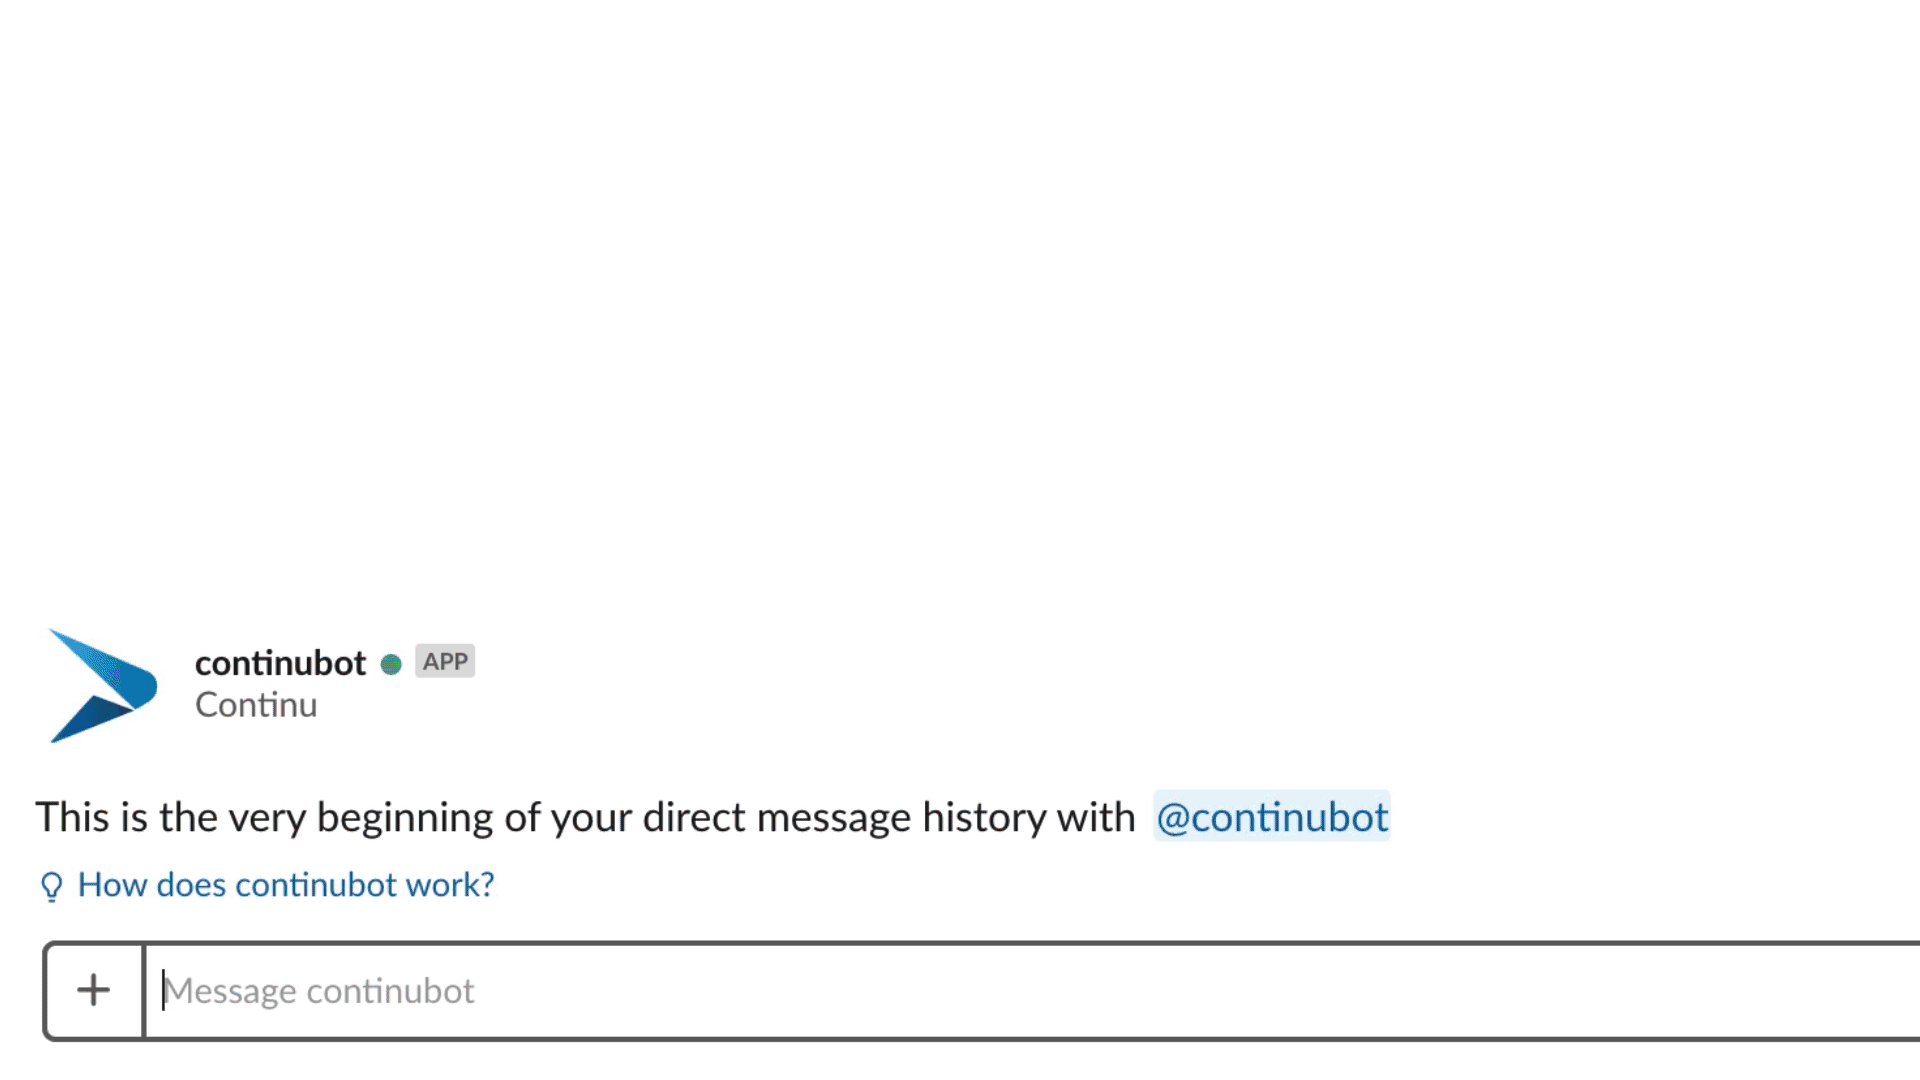
Task: Open "How does continubot work?" link
Action: [286, 885]
